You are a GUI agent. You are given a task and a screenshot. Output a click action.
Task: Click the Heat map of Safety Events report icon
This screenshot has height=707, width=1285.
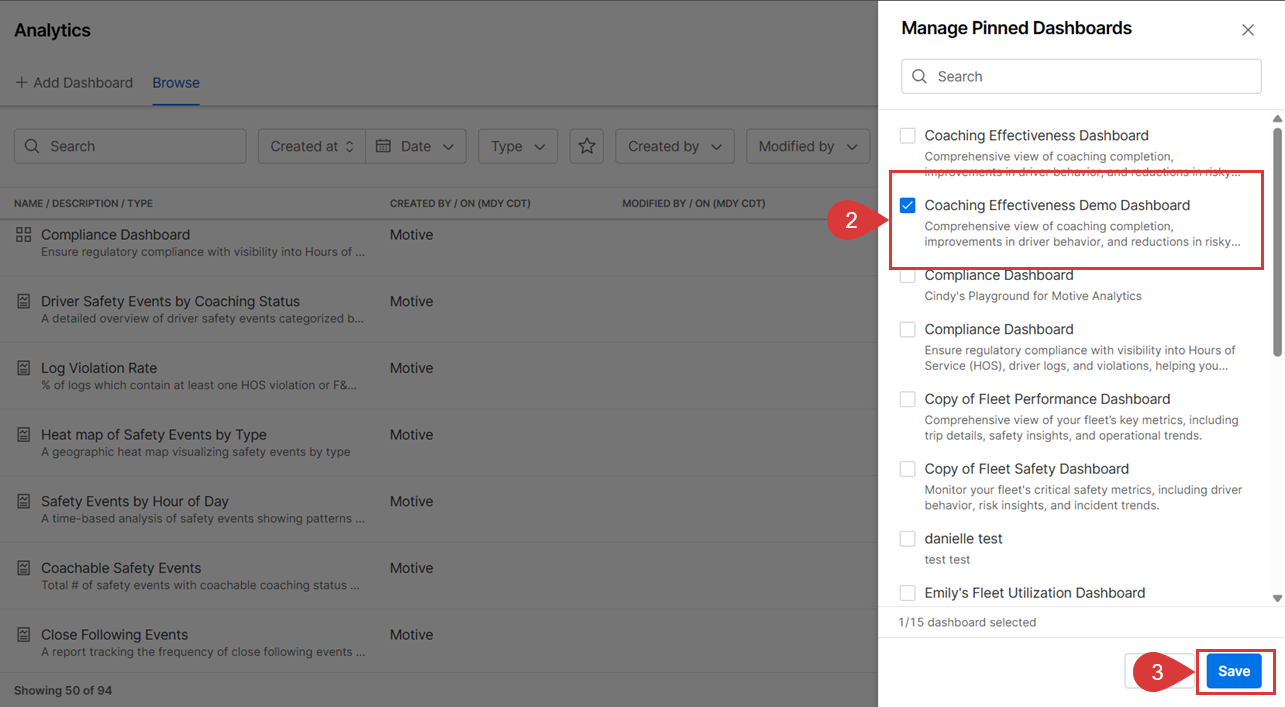click(23, 435)
